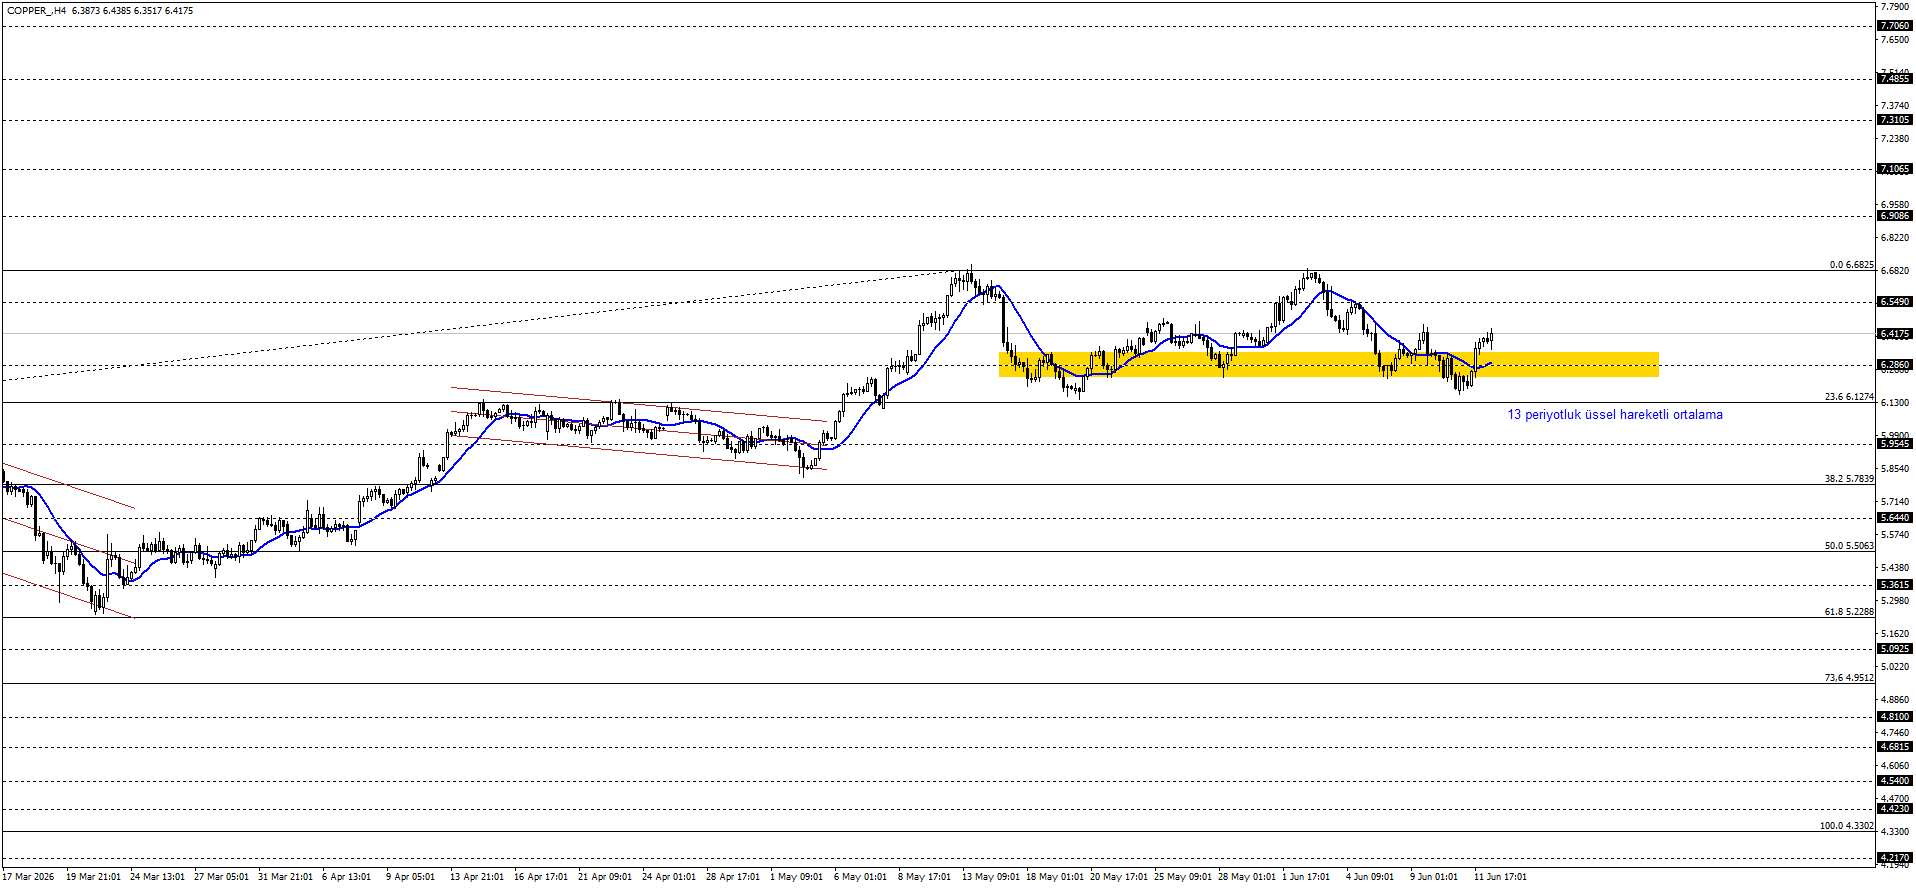The image size is (1916, 888).
Task: Click the 7.4855 price level tag
Action: [x=1895, y=79]
